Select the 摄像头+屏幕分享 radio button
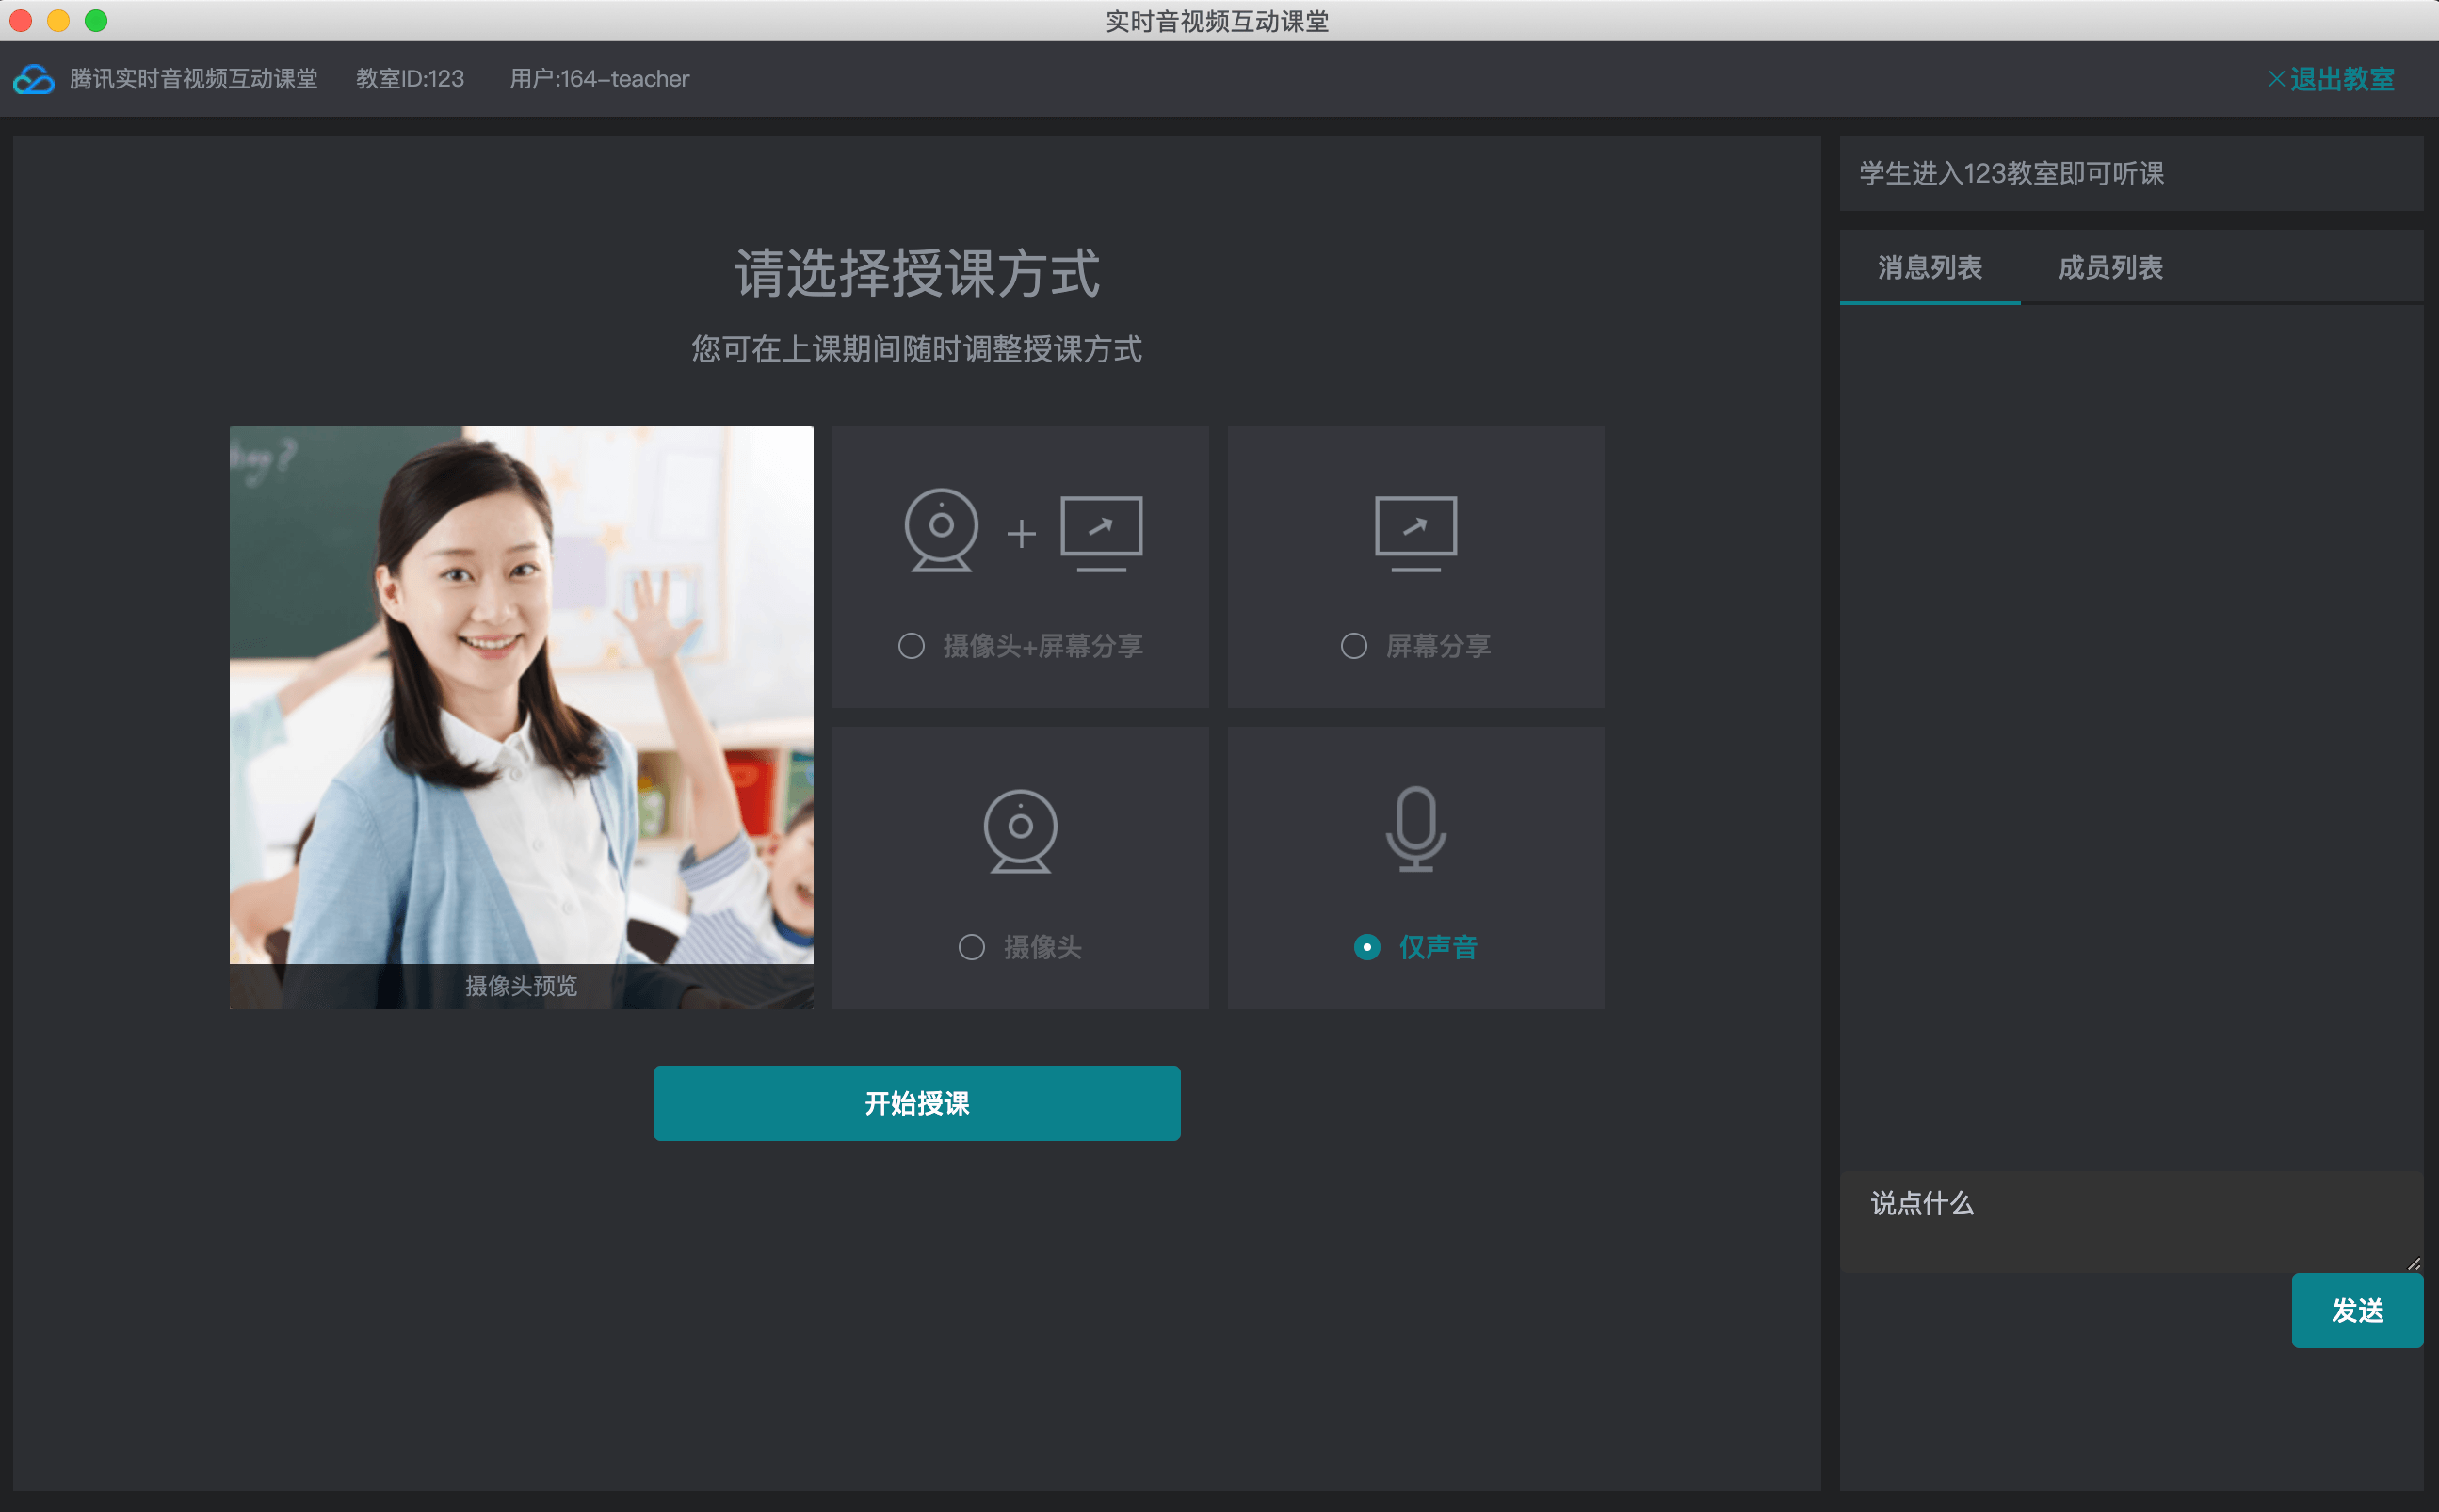Viewport: 2439px width, 1512px height. 911,646
